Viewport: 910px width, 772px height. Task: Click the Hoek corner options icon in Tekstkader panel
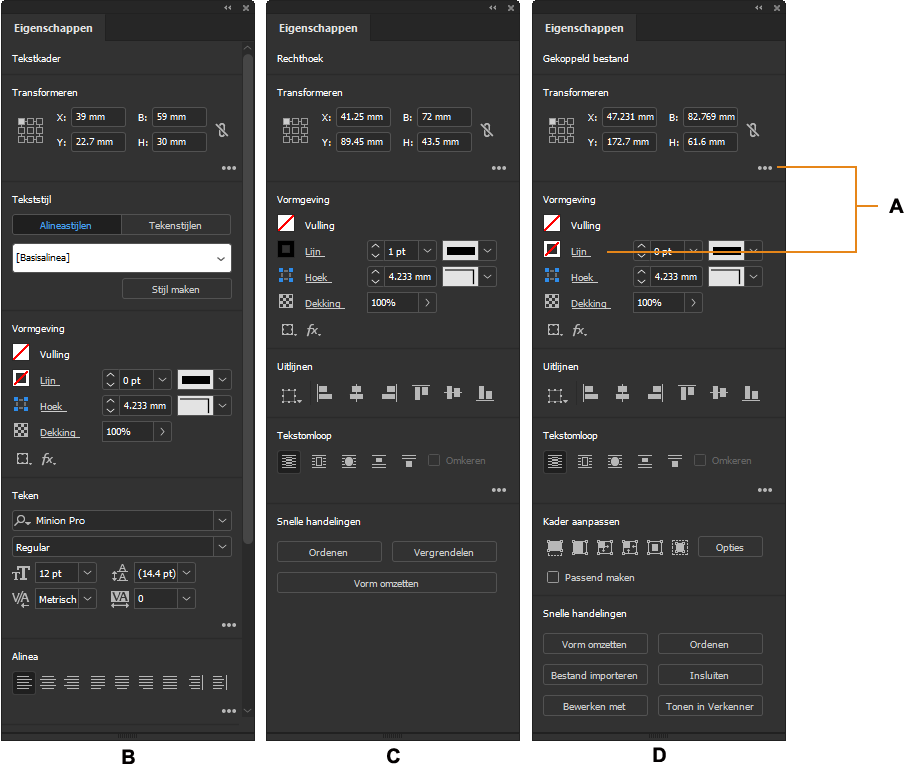pos(21,405)
